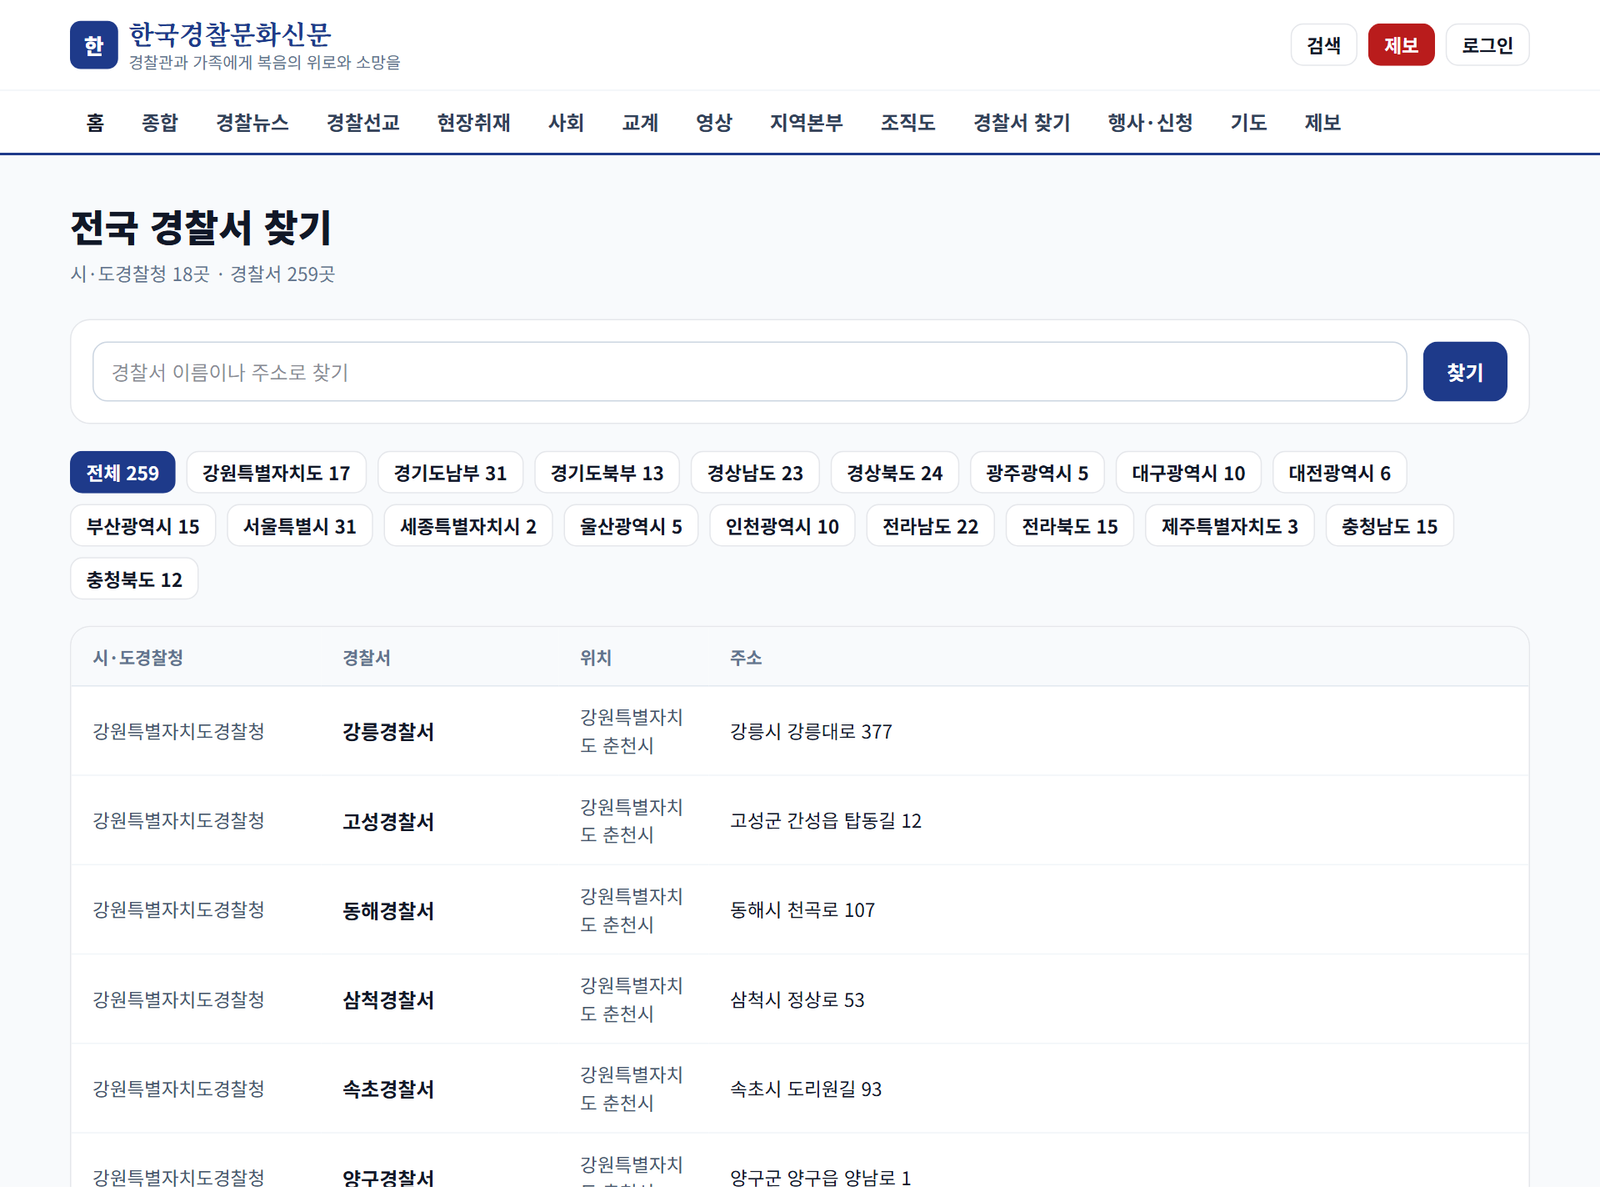Open the 사회 navigation menu item
This screenshot has height=1188, width=1600.
(x=566, y=122)
